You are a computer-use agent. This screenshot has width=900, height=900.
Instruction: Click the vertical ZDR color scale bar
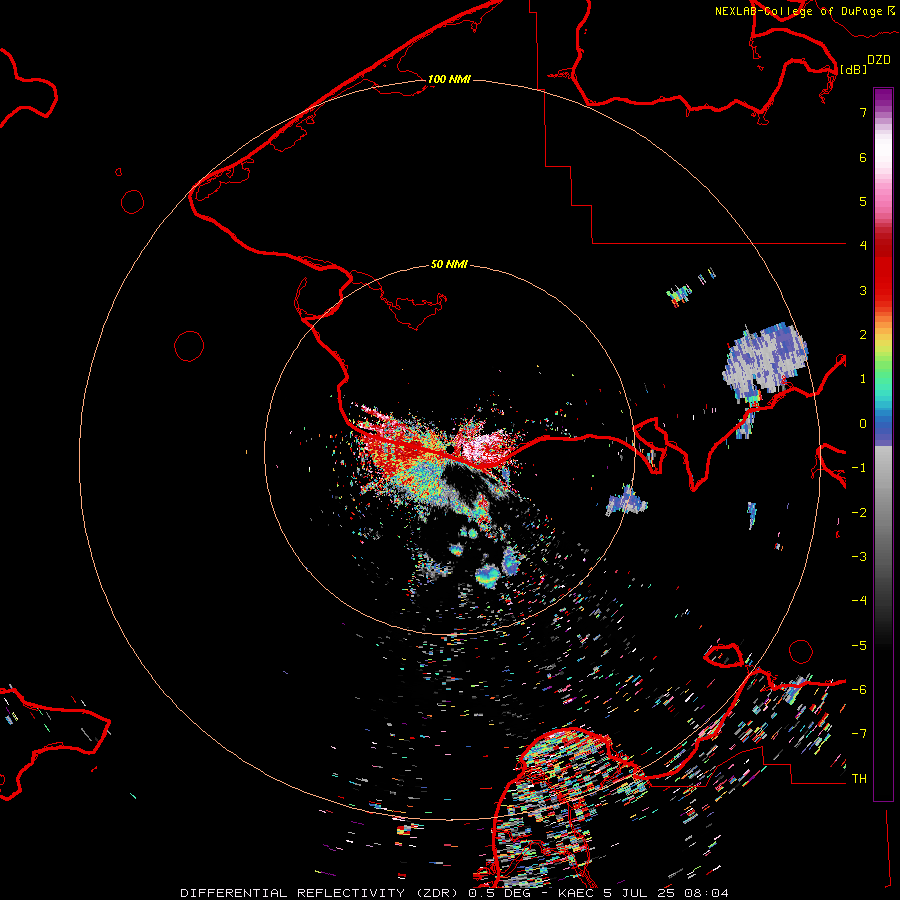click(x=883, y=444)
